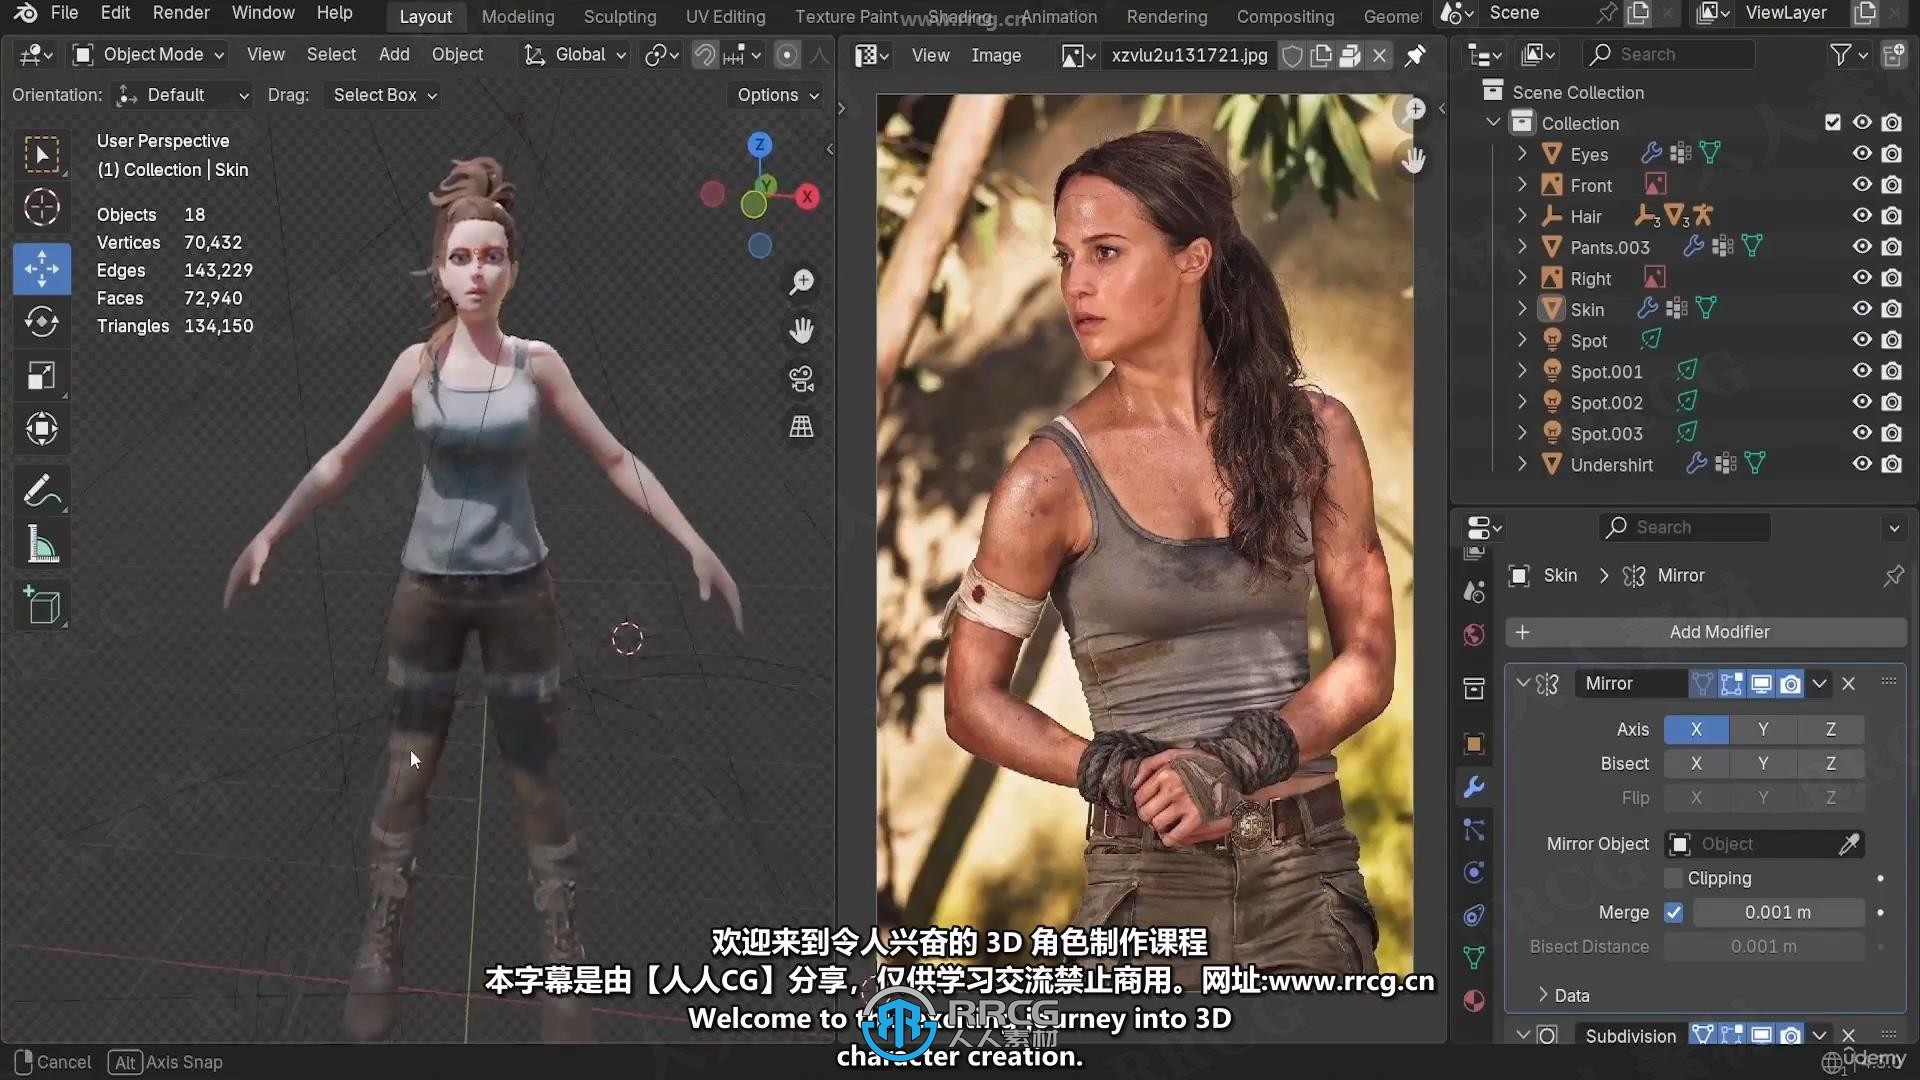Viewport: 1920px width, 1080px height.
Task: Click the 3D viewport pan hand icon
Action: (801, 331)
